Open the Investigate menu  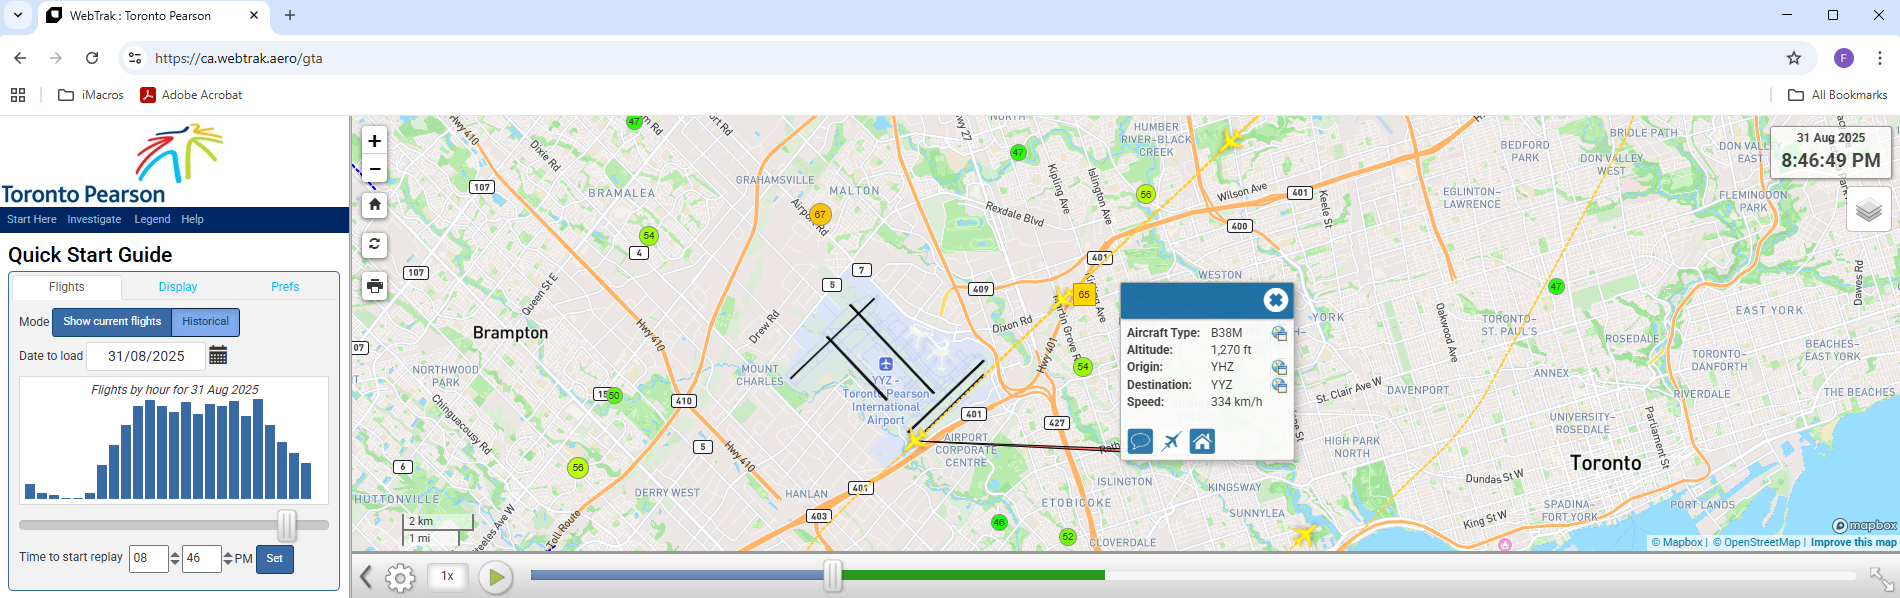point(94,220)
